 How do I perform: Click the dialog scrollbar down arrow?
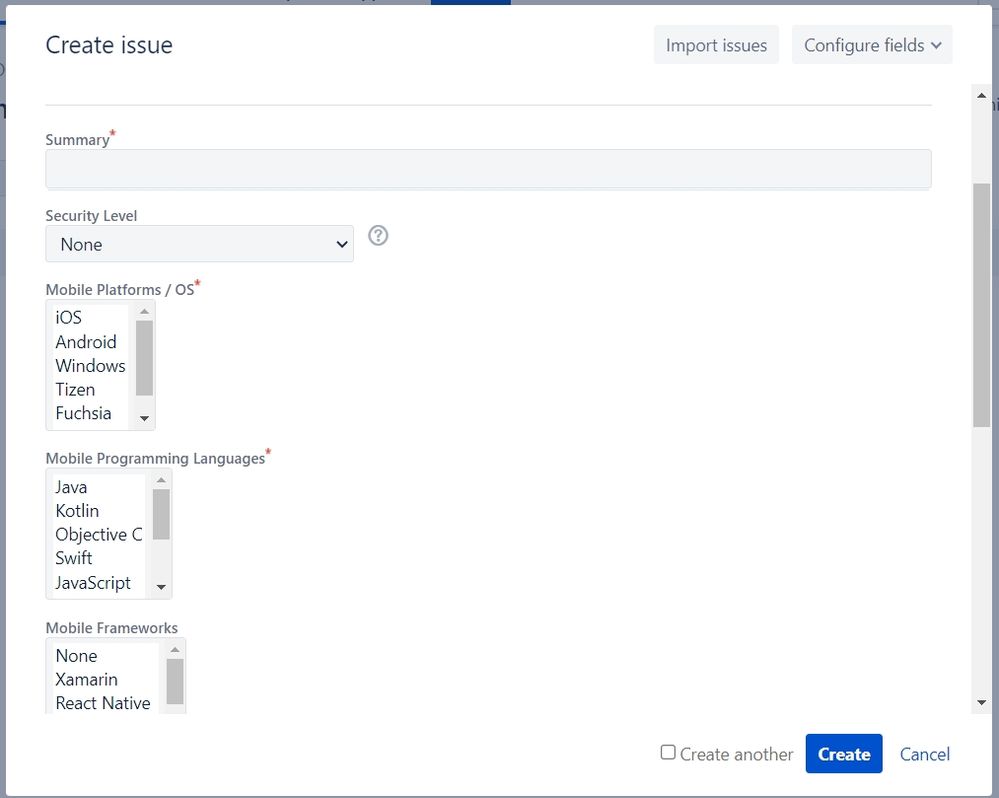(x=981, y=702)
